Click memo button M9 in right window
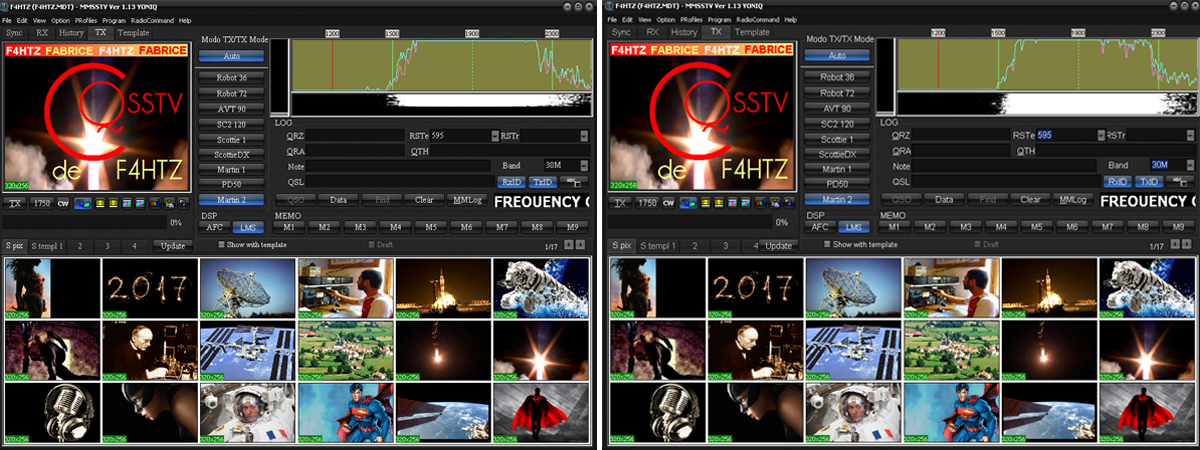The image size is (1200, 450). [x=1179, y=227]
